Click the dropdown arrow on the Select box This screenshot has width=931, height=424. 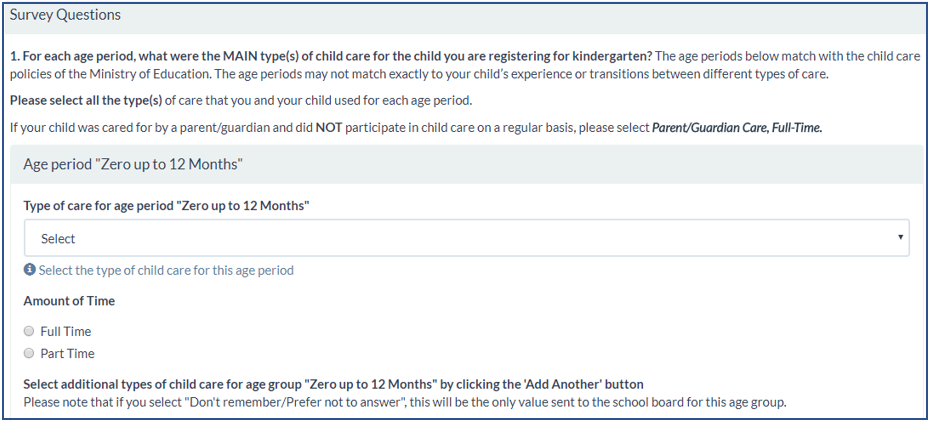900,238
